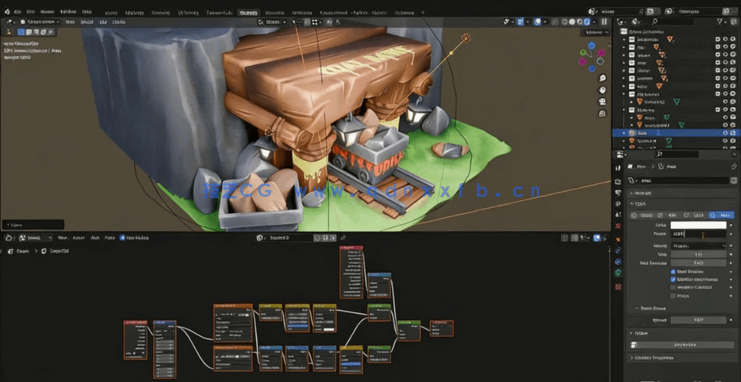This screenshot has width=741, height=382.
Task: Expand the last operation panel in viewport corner
Action: pyautogui.click(x=33, y=225)
